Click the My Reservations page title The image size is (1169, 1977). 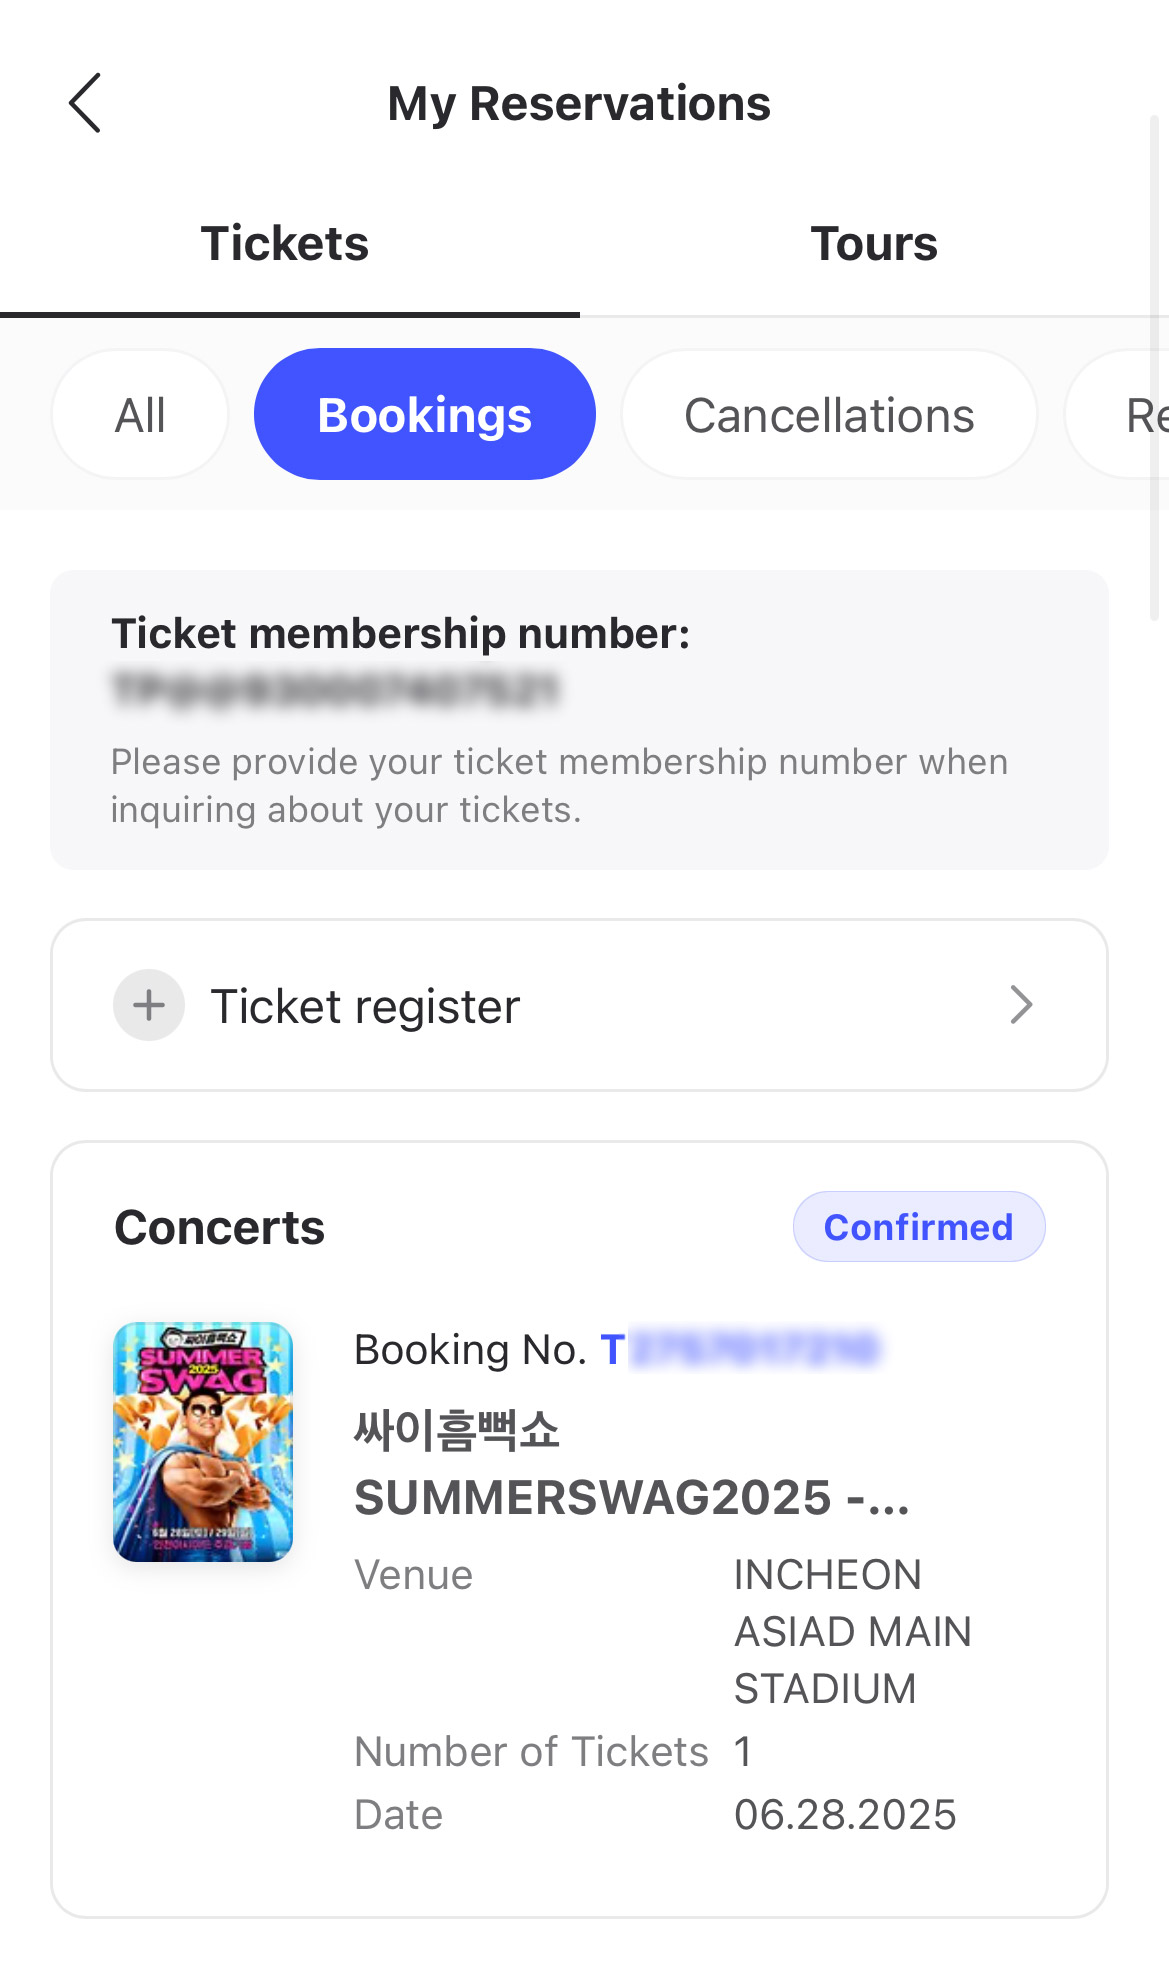coord(579,104)
